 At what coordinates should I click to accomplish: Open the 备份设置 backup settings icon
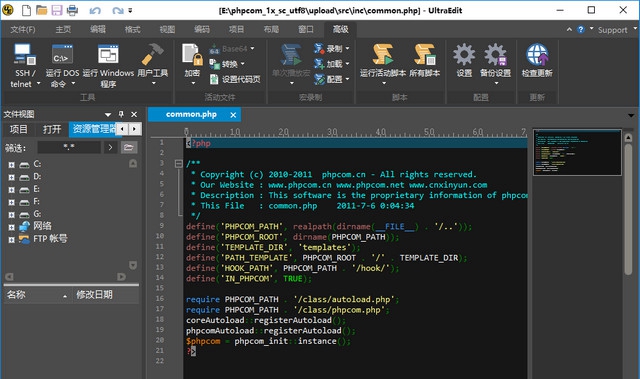tap(496, 55)
